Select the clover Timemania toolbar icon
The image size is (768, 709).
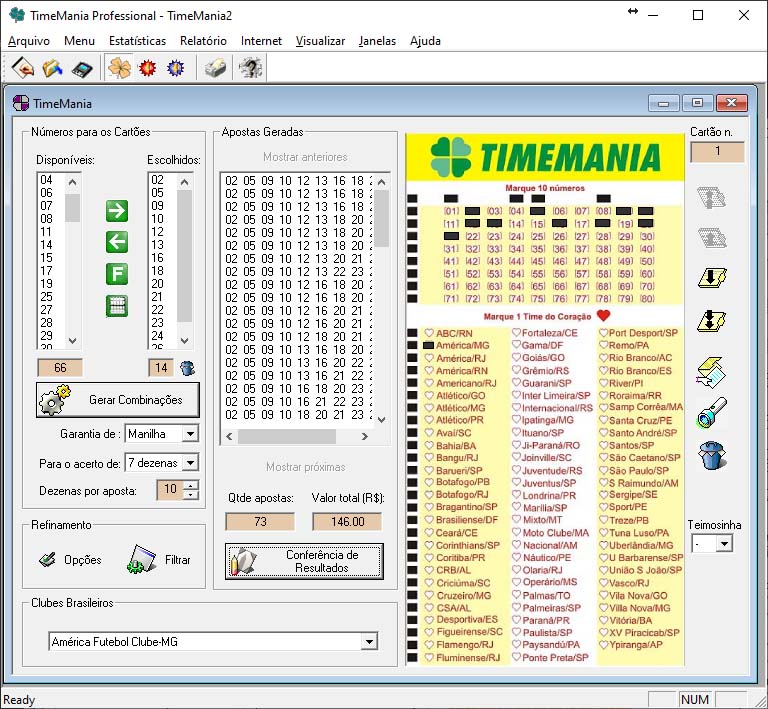[x=119, y=68]
